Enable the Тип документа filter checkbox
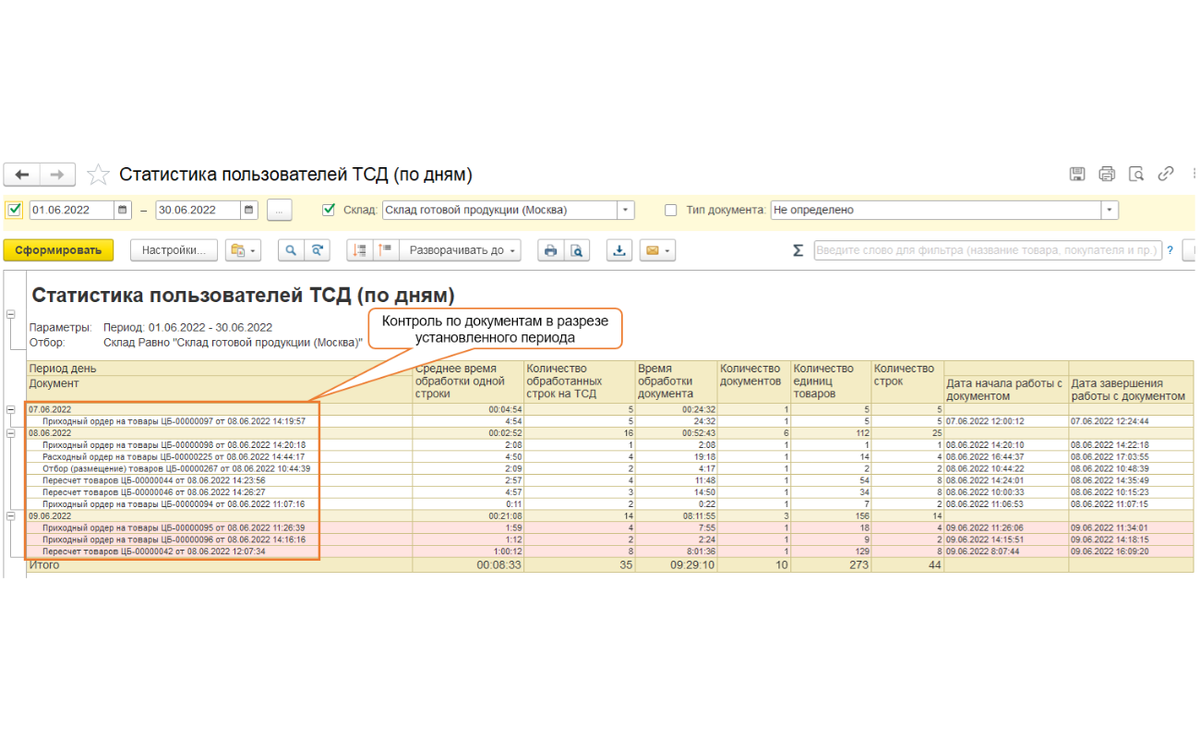Screen dimensions: 1200x739 pos(671,210)
